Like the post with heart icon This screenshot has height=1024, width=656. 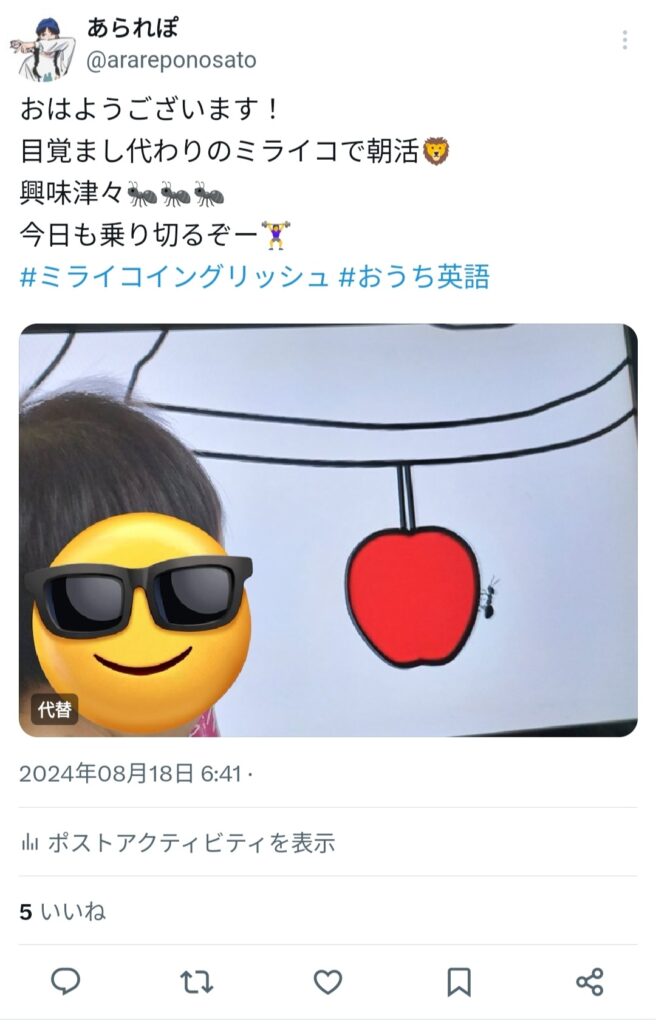(x=328, y=982)
